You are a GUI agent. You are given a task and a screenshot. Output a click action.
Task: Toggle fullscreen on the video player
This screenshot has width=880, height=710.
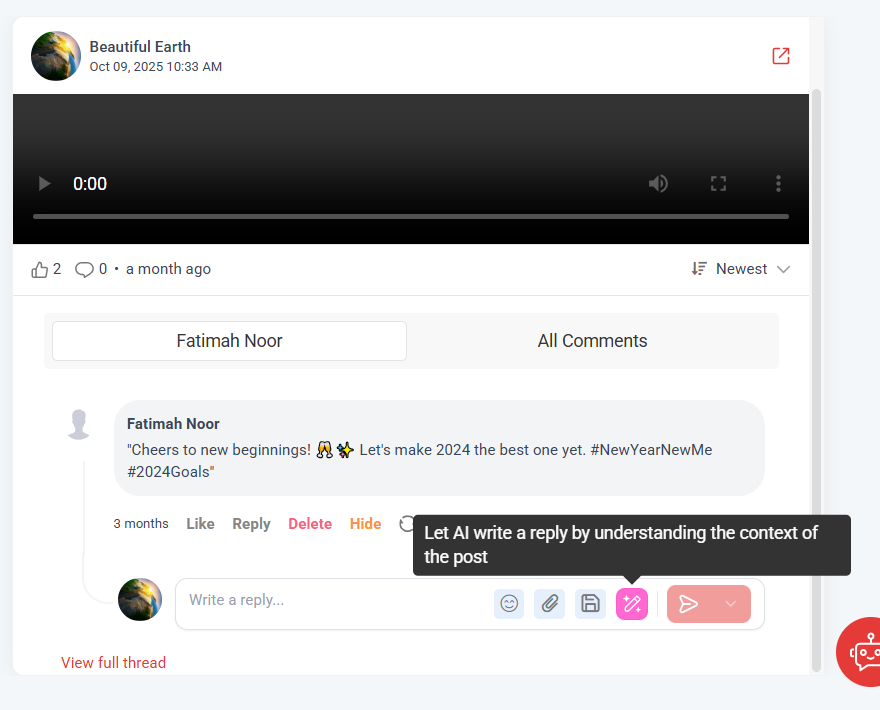(718, 183)
